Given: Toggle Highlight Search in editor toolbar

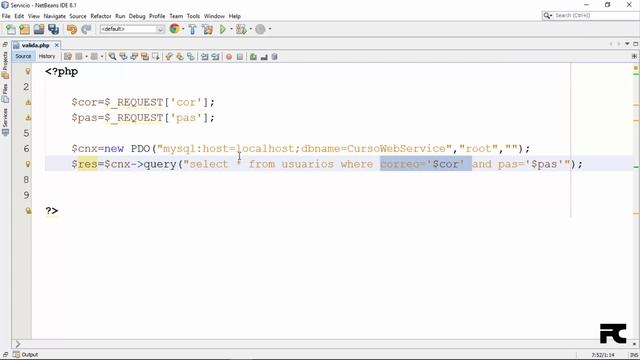Looking at the screenshot, I should (x=145, y=57).
